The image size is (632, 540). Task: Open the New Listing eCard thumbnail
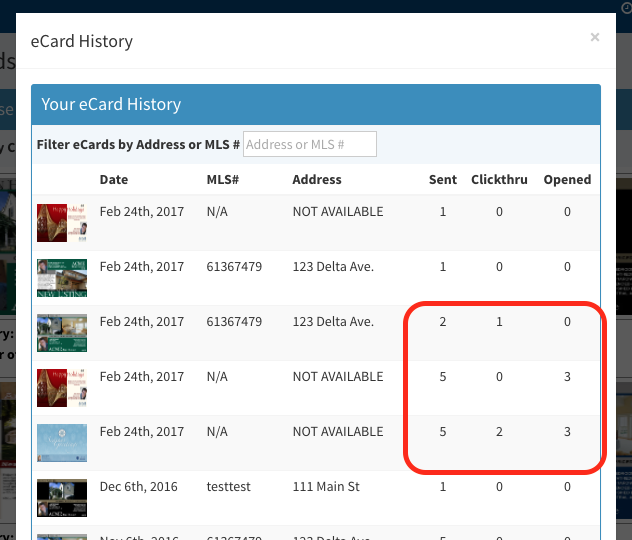coord(62,278)
